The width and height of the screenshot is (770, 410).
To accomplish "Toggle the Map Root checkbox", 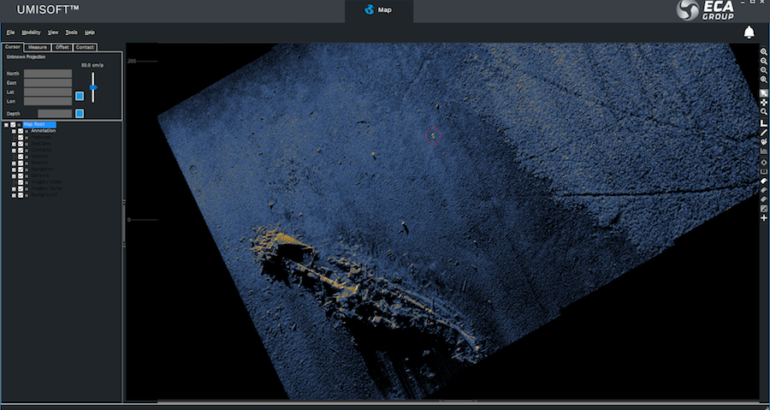I will tap(13, 124).
